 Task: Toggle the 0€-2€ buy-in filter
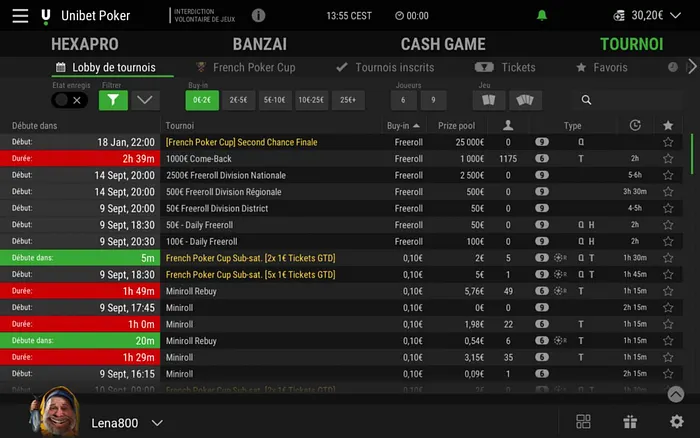(x=202, y=100)
